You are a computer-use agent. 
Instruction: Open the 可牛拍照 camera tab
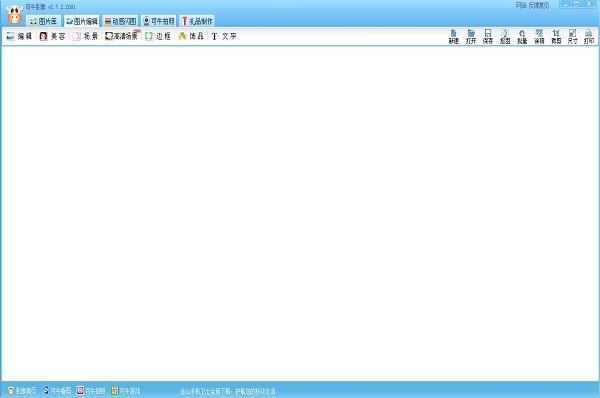[x=158, y=21]
